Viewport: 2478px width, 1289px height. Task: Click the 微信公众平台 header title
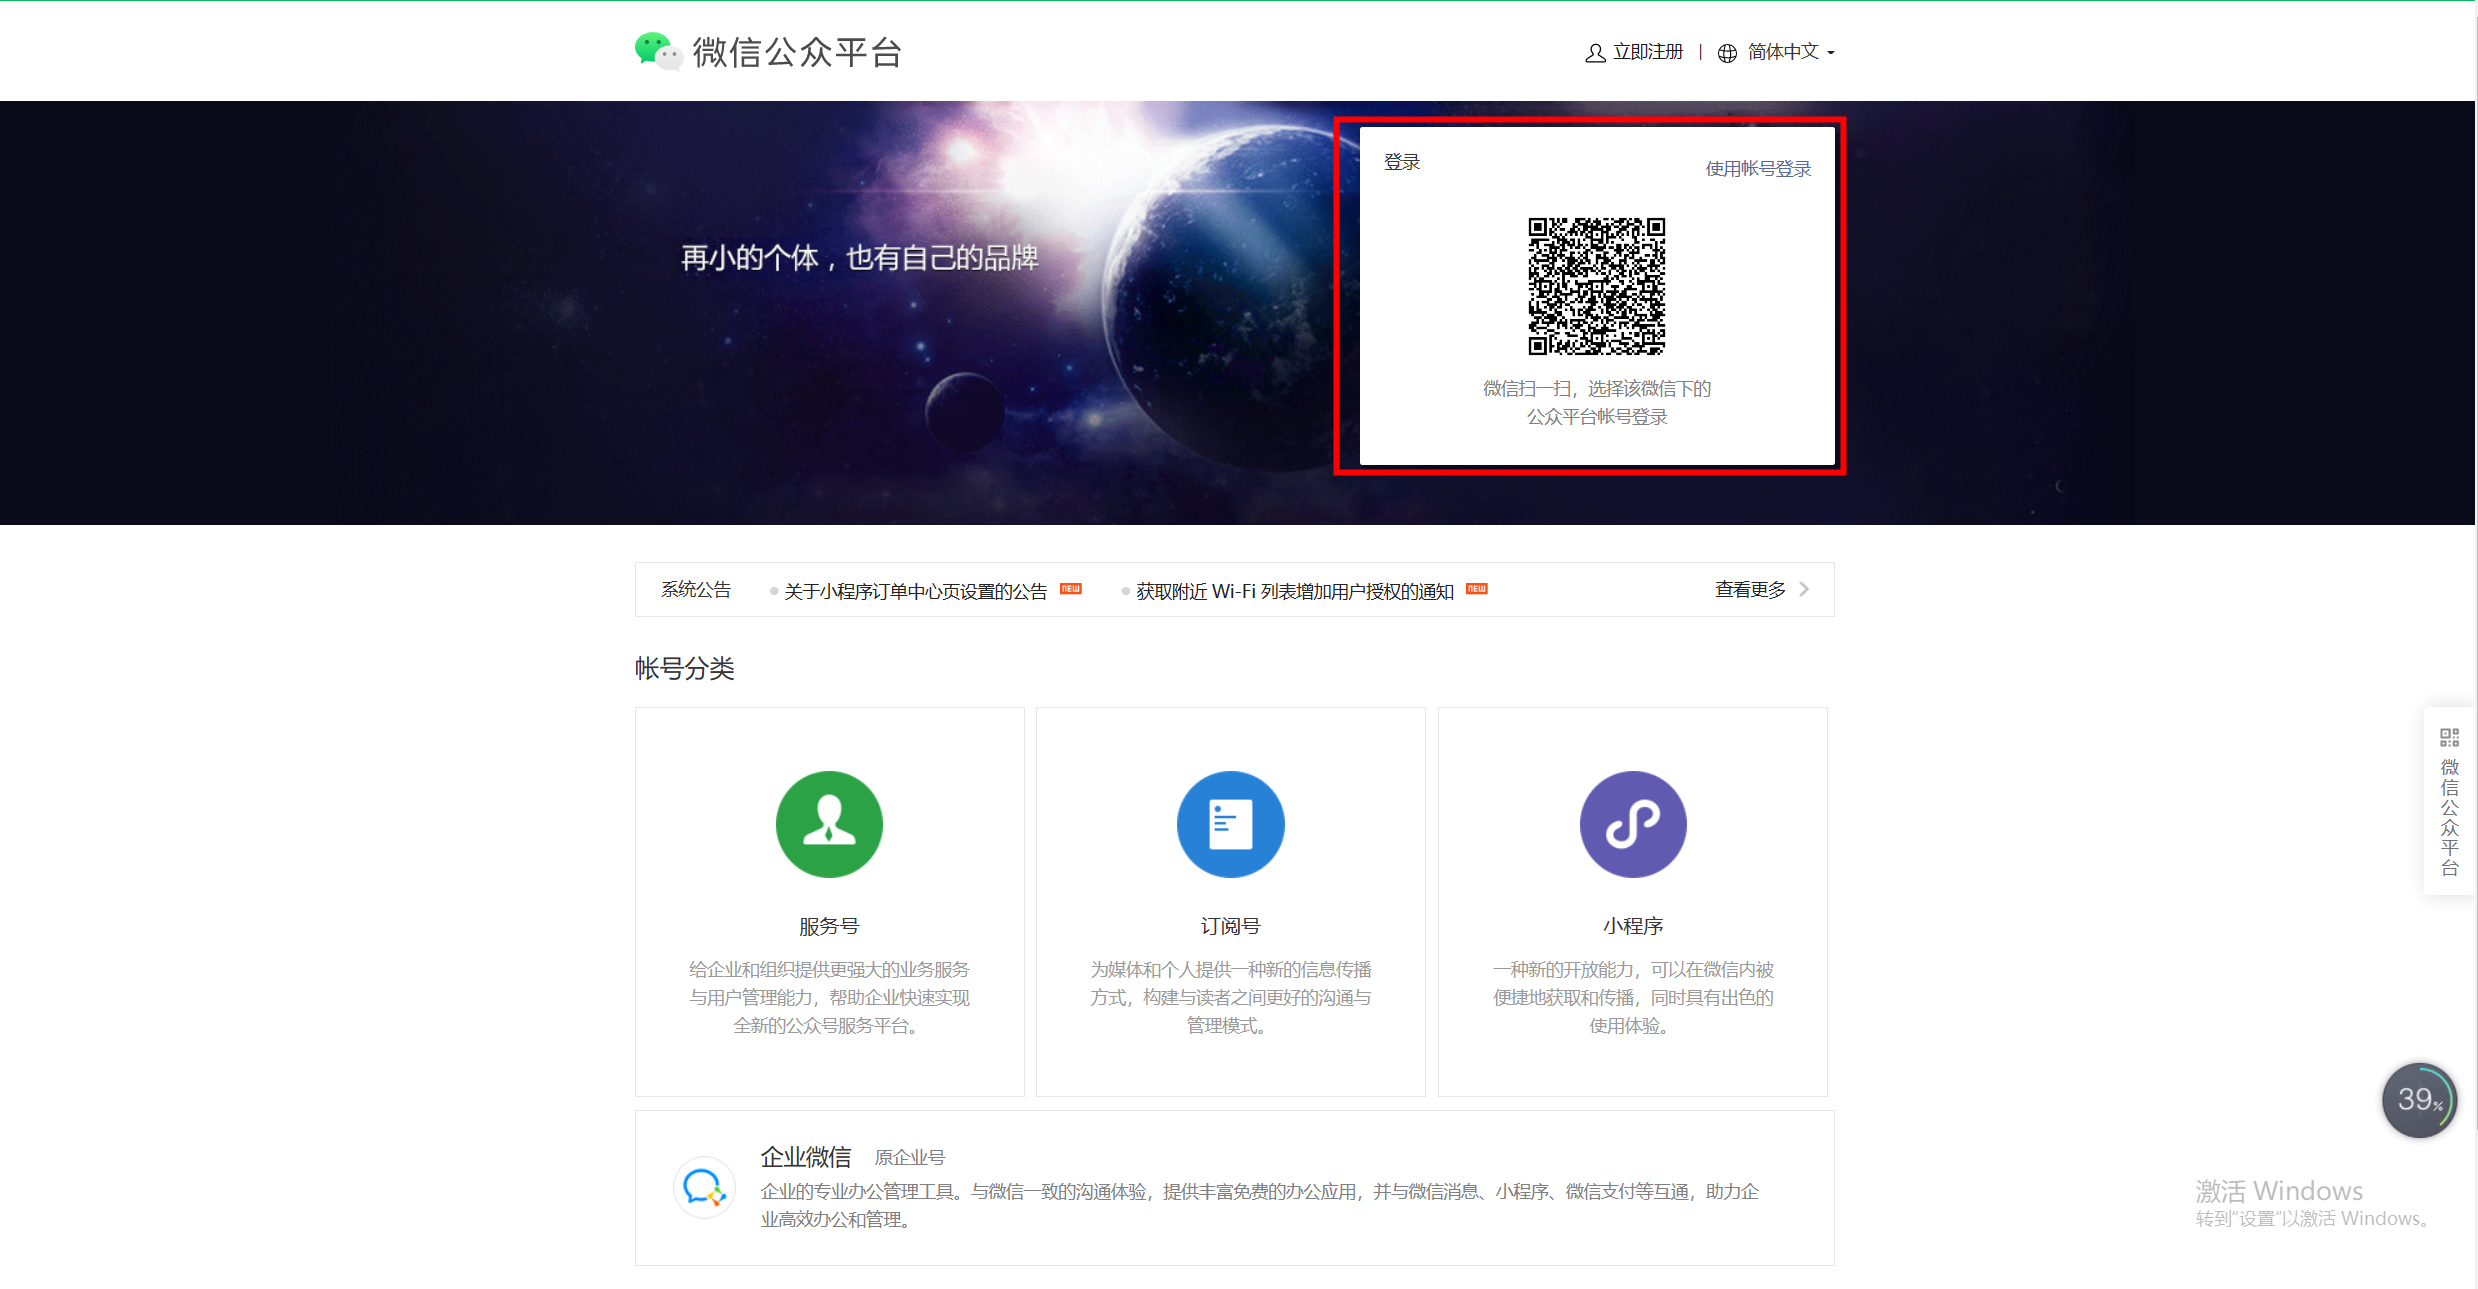pos(798,52)
